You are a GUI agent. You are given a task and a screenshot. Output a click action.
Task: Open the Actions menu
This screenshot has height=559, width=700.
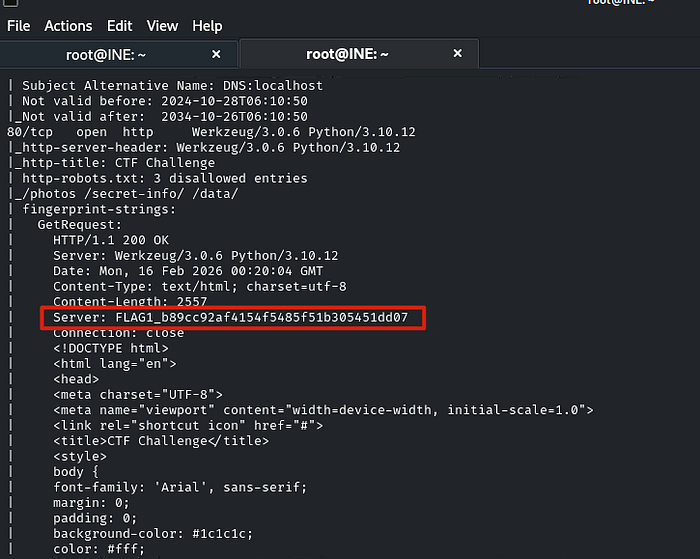[x=68, y=26]
